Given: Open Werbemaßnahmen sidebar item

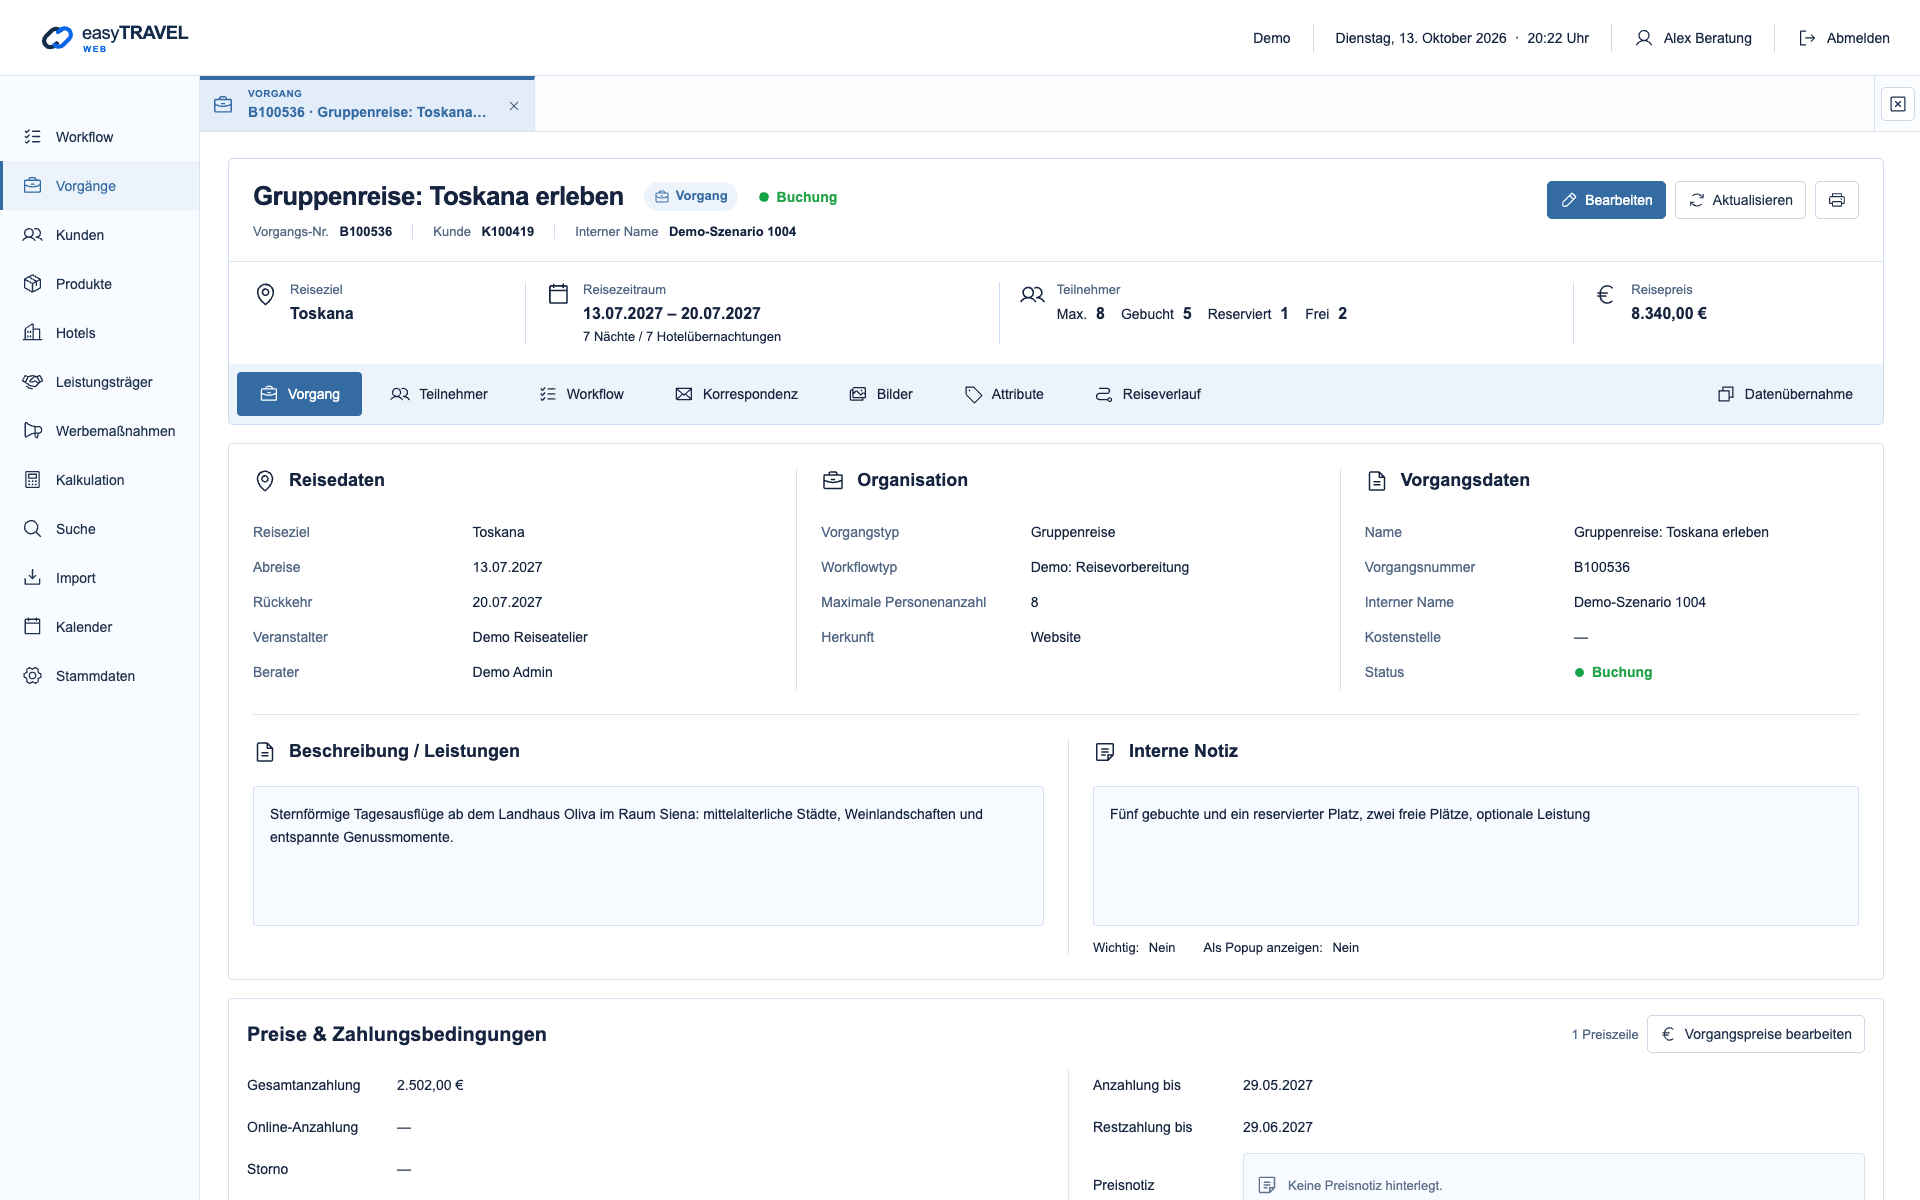Looking at the screenshot, I should pyautogui.click(x=100, y=431).
